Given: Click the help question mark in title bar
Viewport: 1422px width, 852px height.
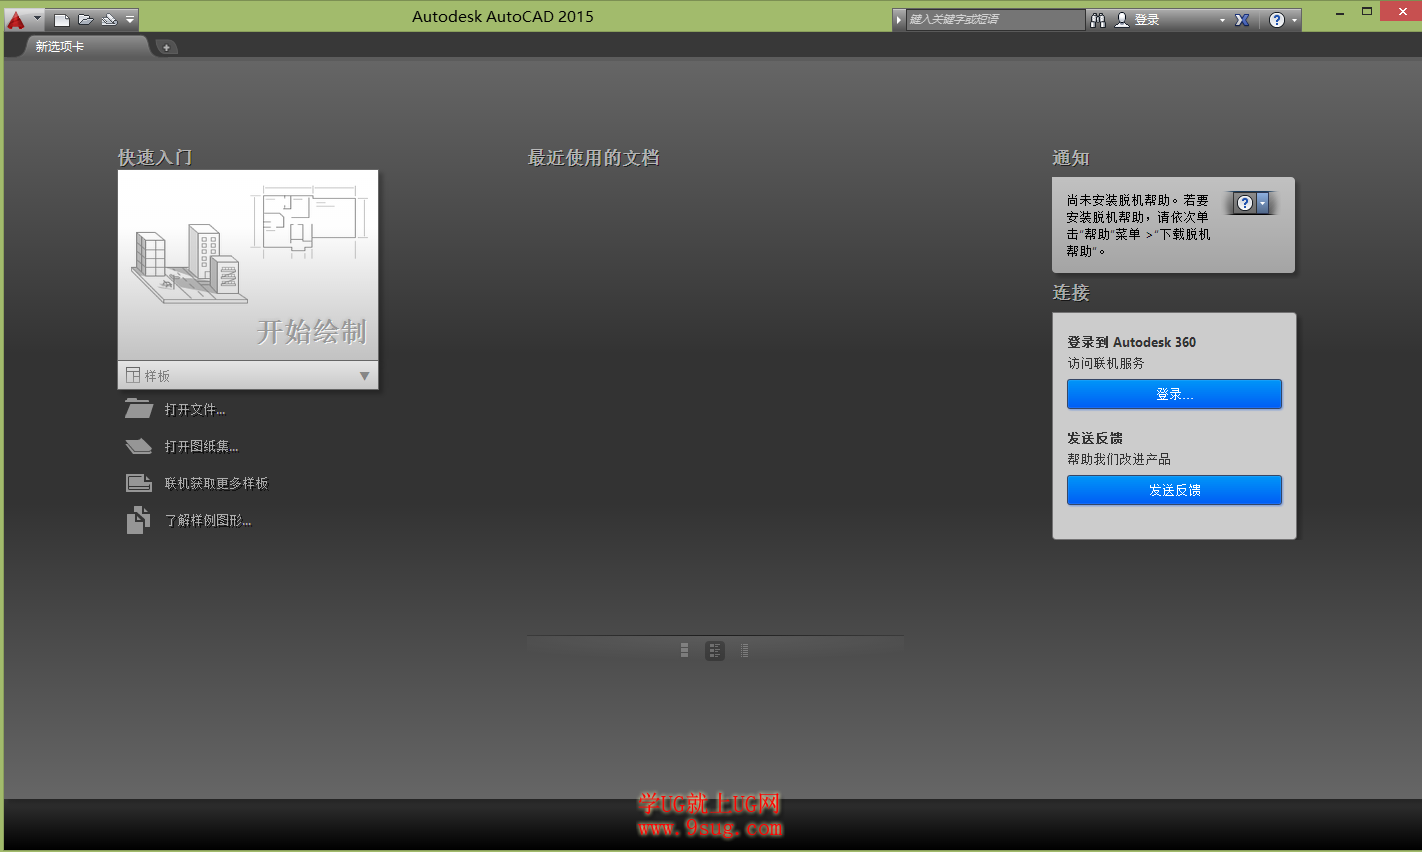Looking at the screenshot, I should (1277, 20).
